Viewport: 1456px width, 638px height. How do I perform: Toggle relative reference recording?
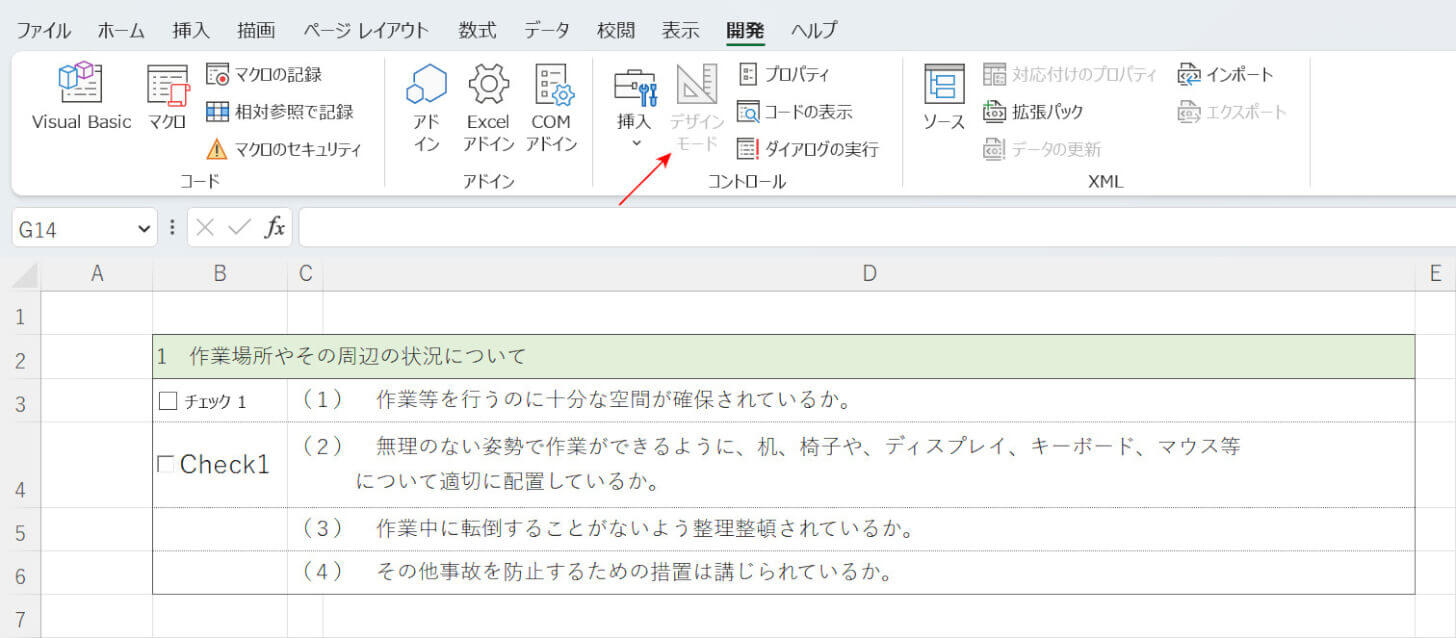(x=280, y=112)
